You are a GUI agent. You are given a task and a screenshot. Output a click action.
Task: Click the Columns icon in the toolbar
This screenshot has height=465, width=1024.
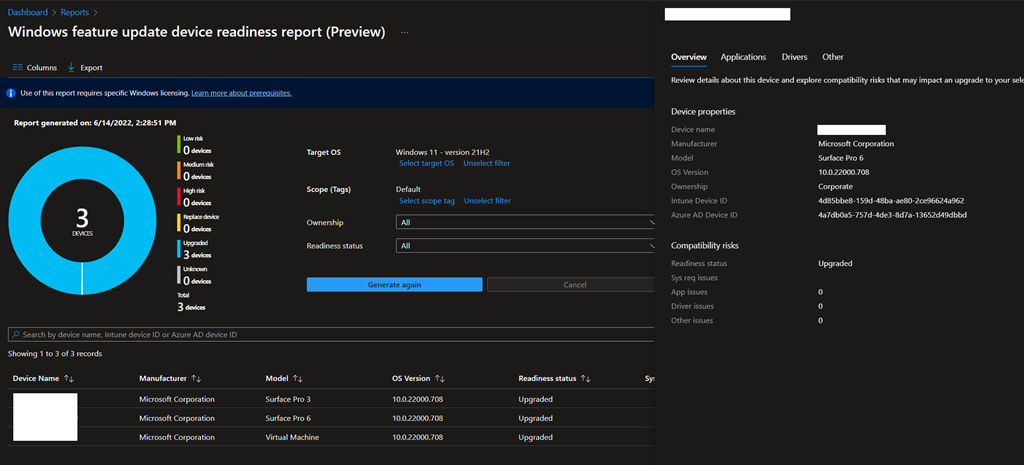pyautogui.click(x=17, y=68)
